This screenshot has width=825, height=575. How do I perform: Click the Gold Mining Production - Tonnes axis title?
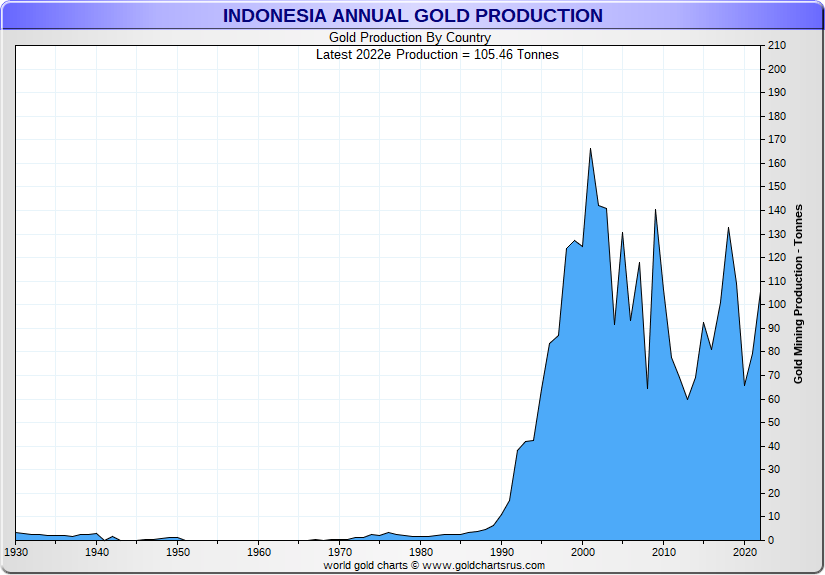point(798,293)
